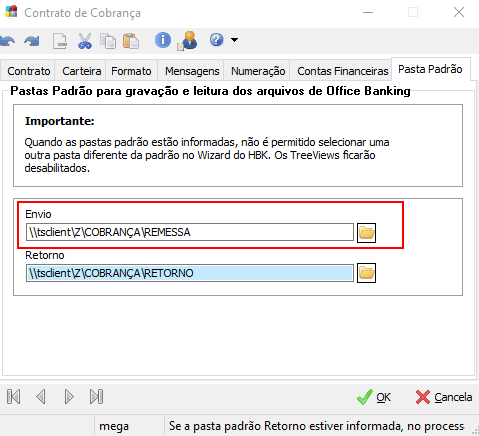Screen dimensions: 479x436
Task: Jump to the last record navigation arrow
Action: tap(97, 397)
